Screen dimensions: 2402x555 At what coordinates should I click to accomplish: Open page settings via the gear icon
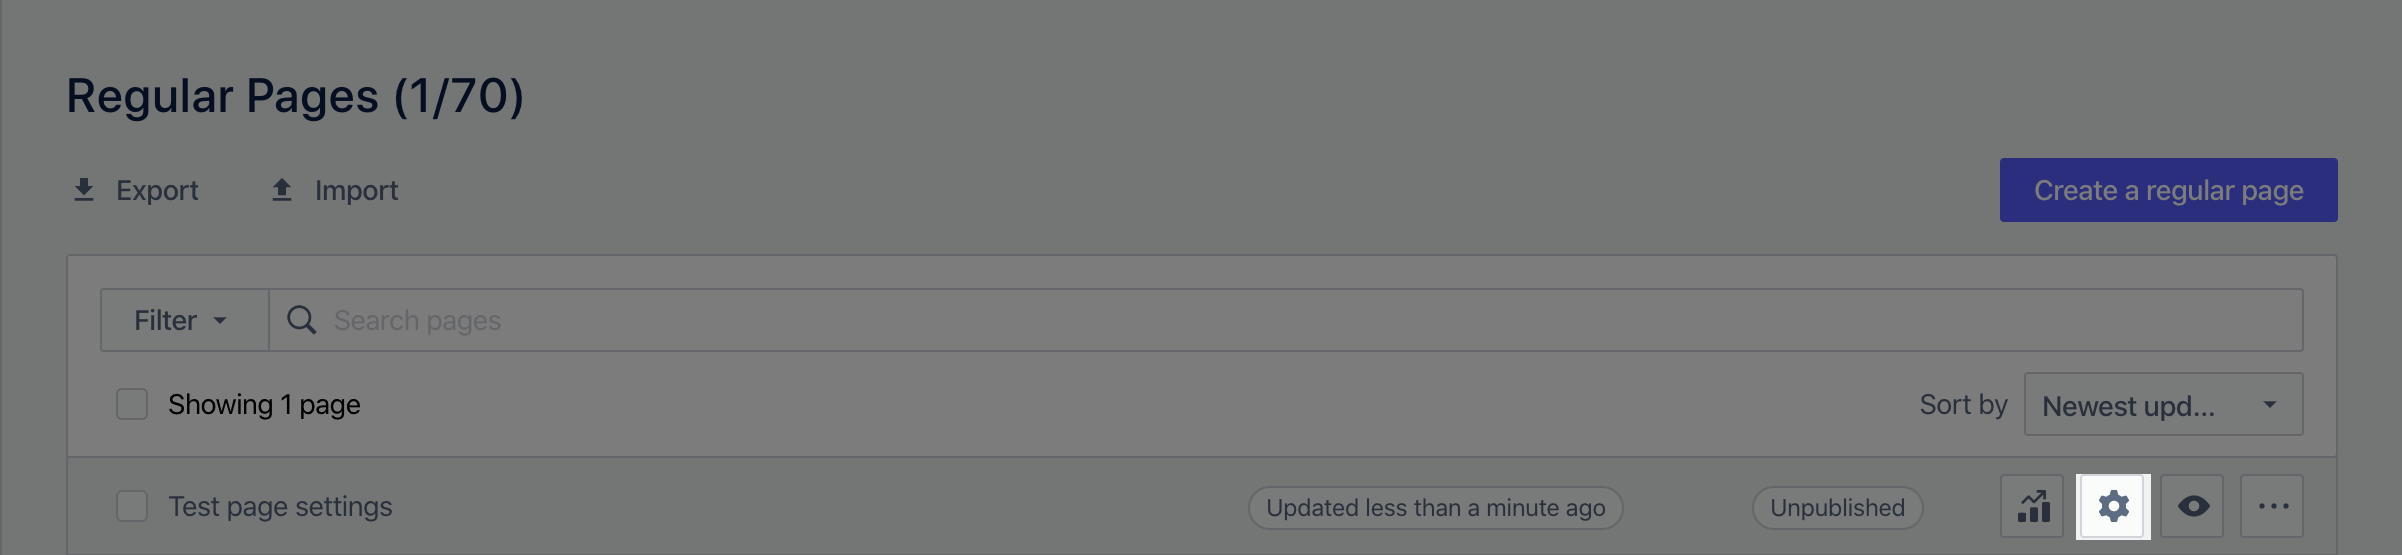[2113, 506]
